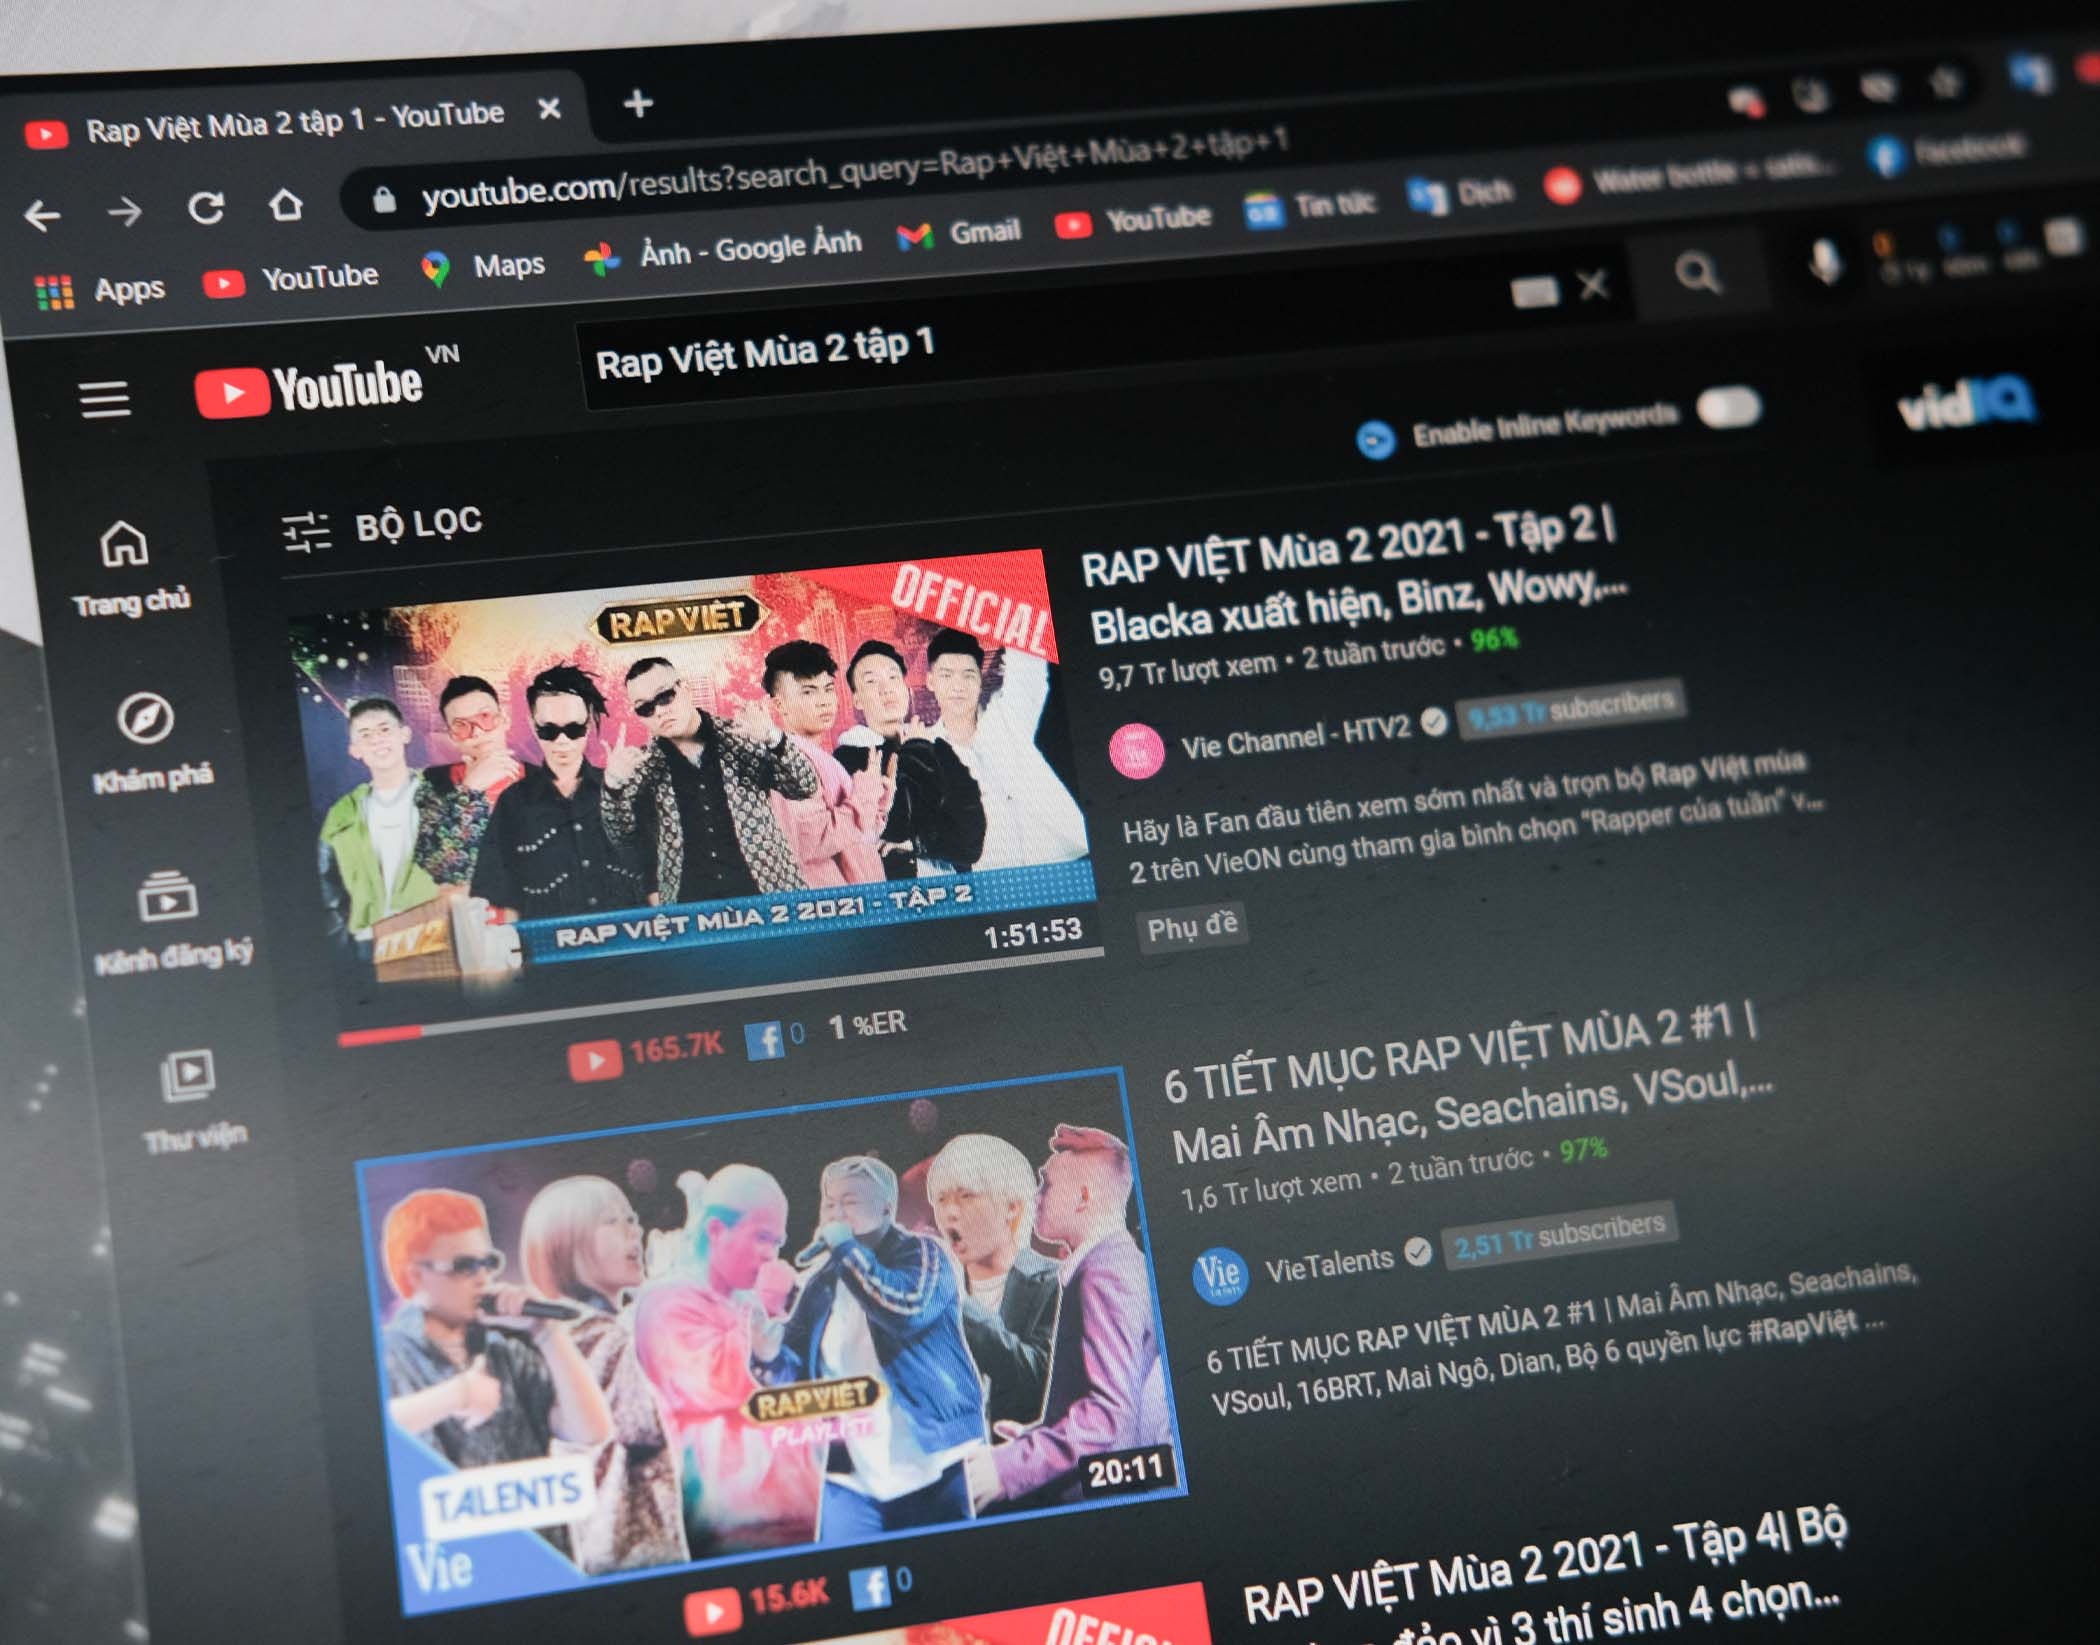Viewport: 2100px width, 1645px height.
Task: Select the Rap Việt Mùa 2 browser tab
Action: pyautogui.click(x=290, y=113)
